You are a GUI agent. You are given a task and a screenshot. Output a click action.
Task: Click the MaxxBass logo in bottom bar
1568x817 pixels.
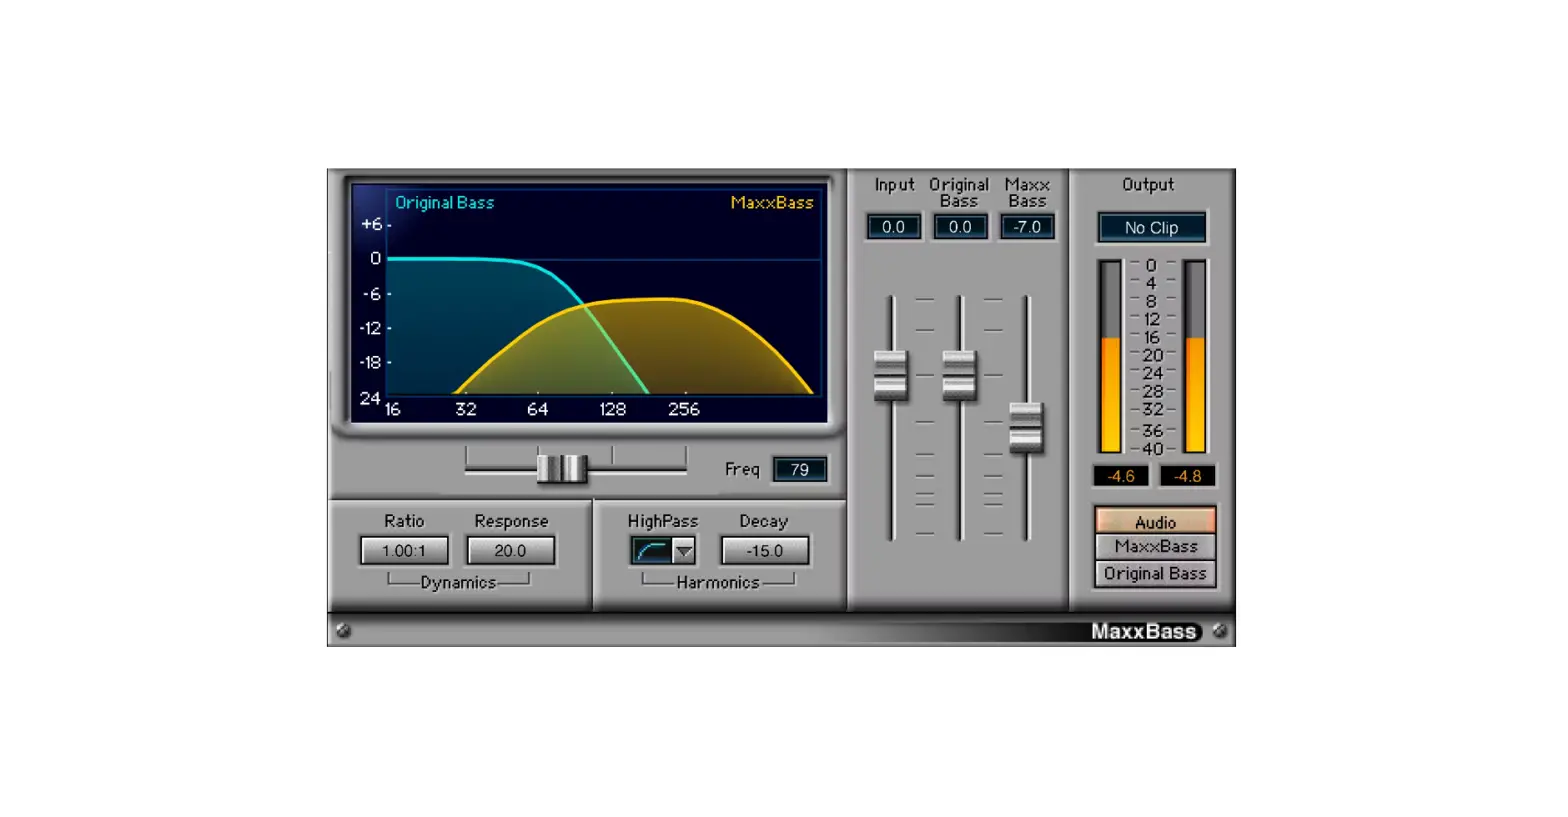click(1144, 631)
